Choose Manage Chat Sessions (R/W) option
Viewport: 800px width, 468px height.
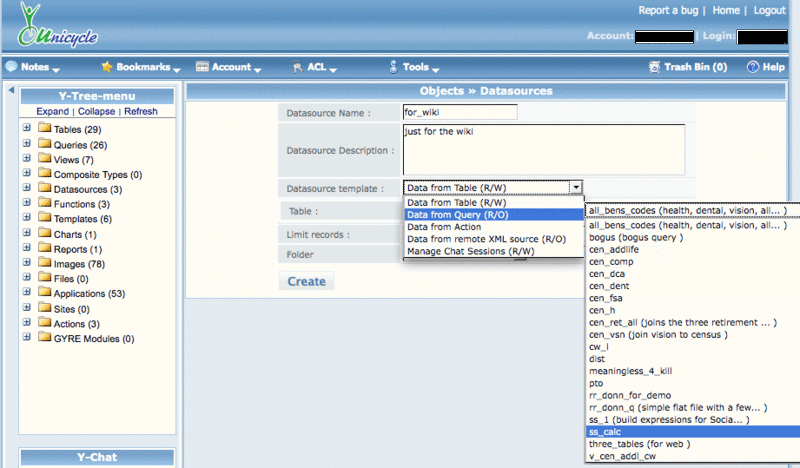click(471, 251)
